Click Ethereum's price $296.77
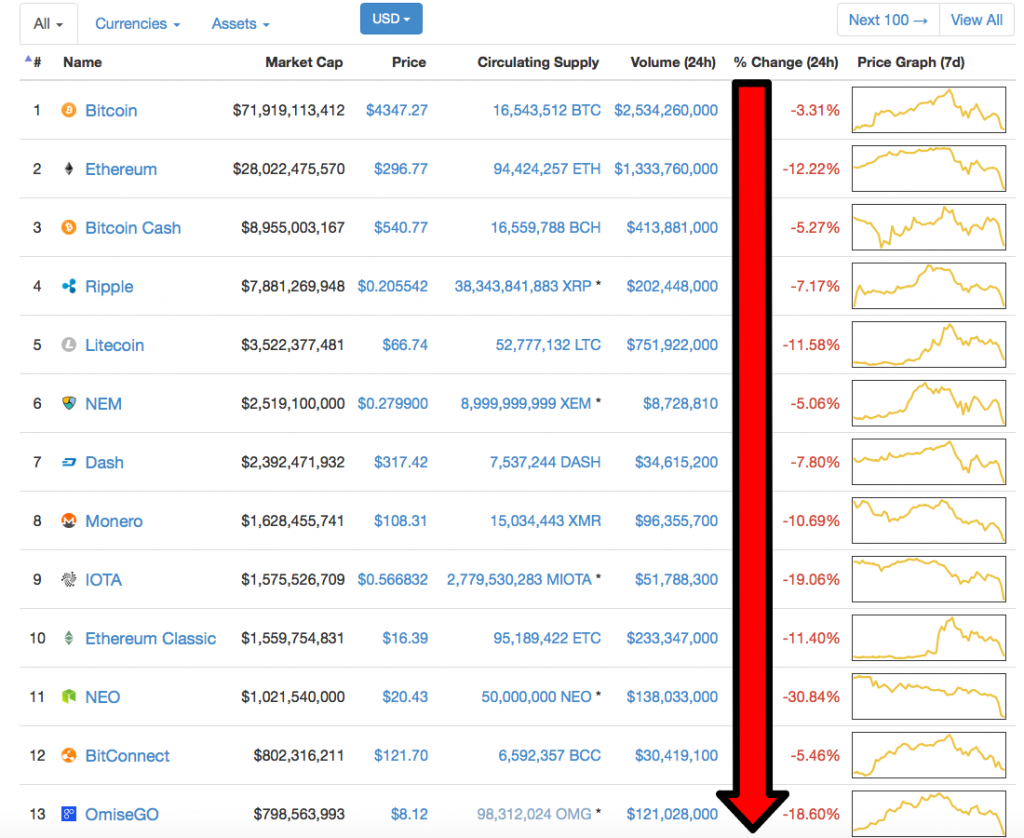This screenshot has width=1024, height=838. (400, 169)
